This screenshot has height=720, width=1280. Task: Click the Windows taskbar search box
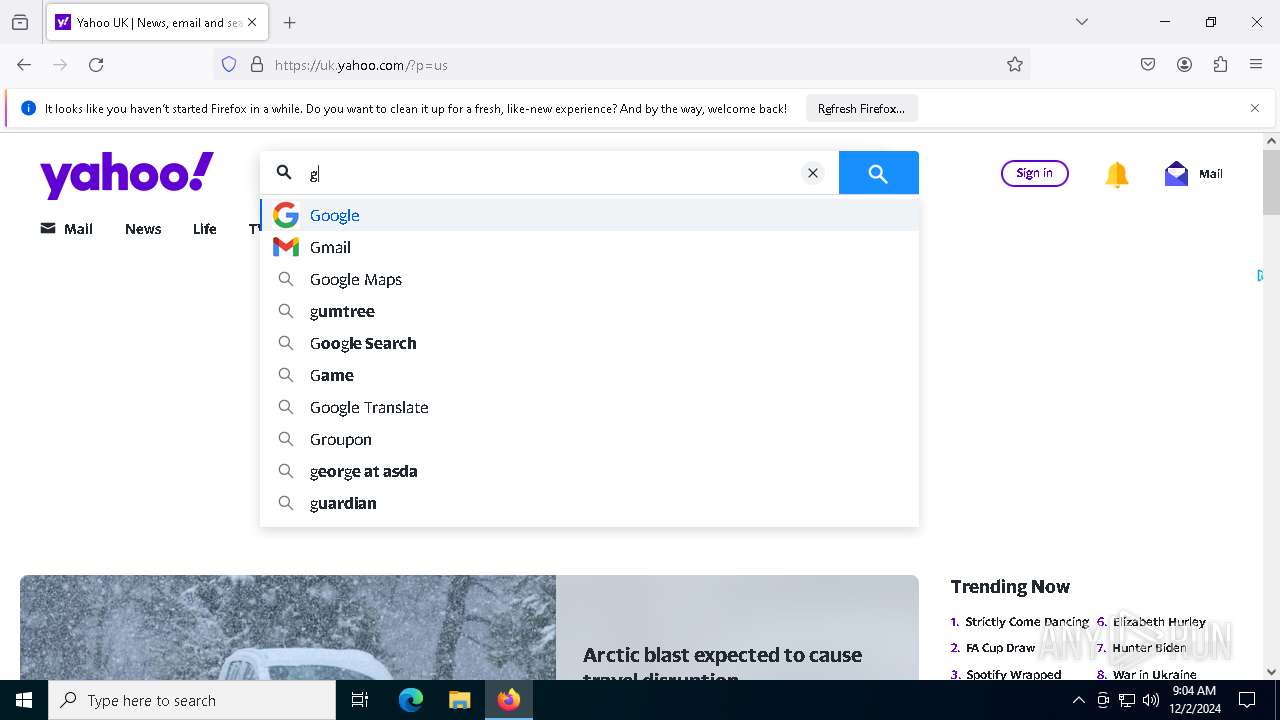pos(192,700)
